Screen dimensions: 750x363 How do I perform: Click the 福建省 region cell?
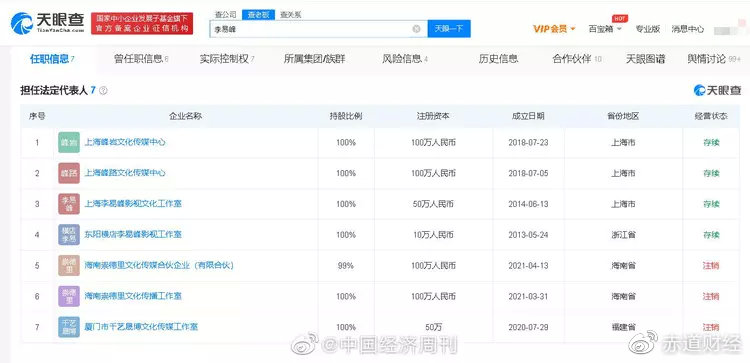coord(623,327)
